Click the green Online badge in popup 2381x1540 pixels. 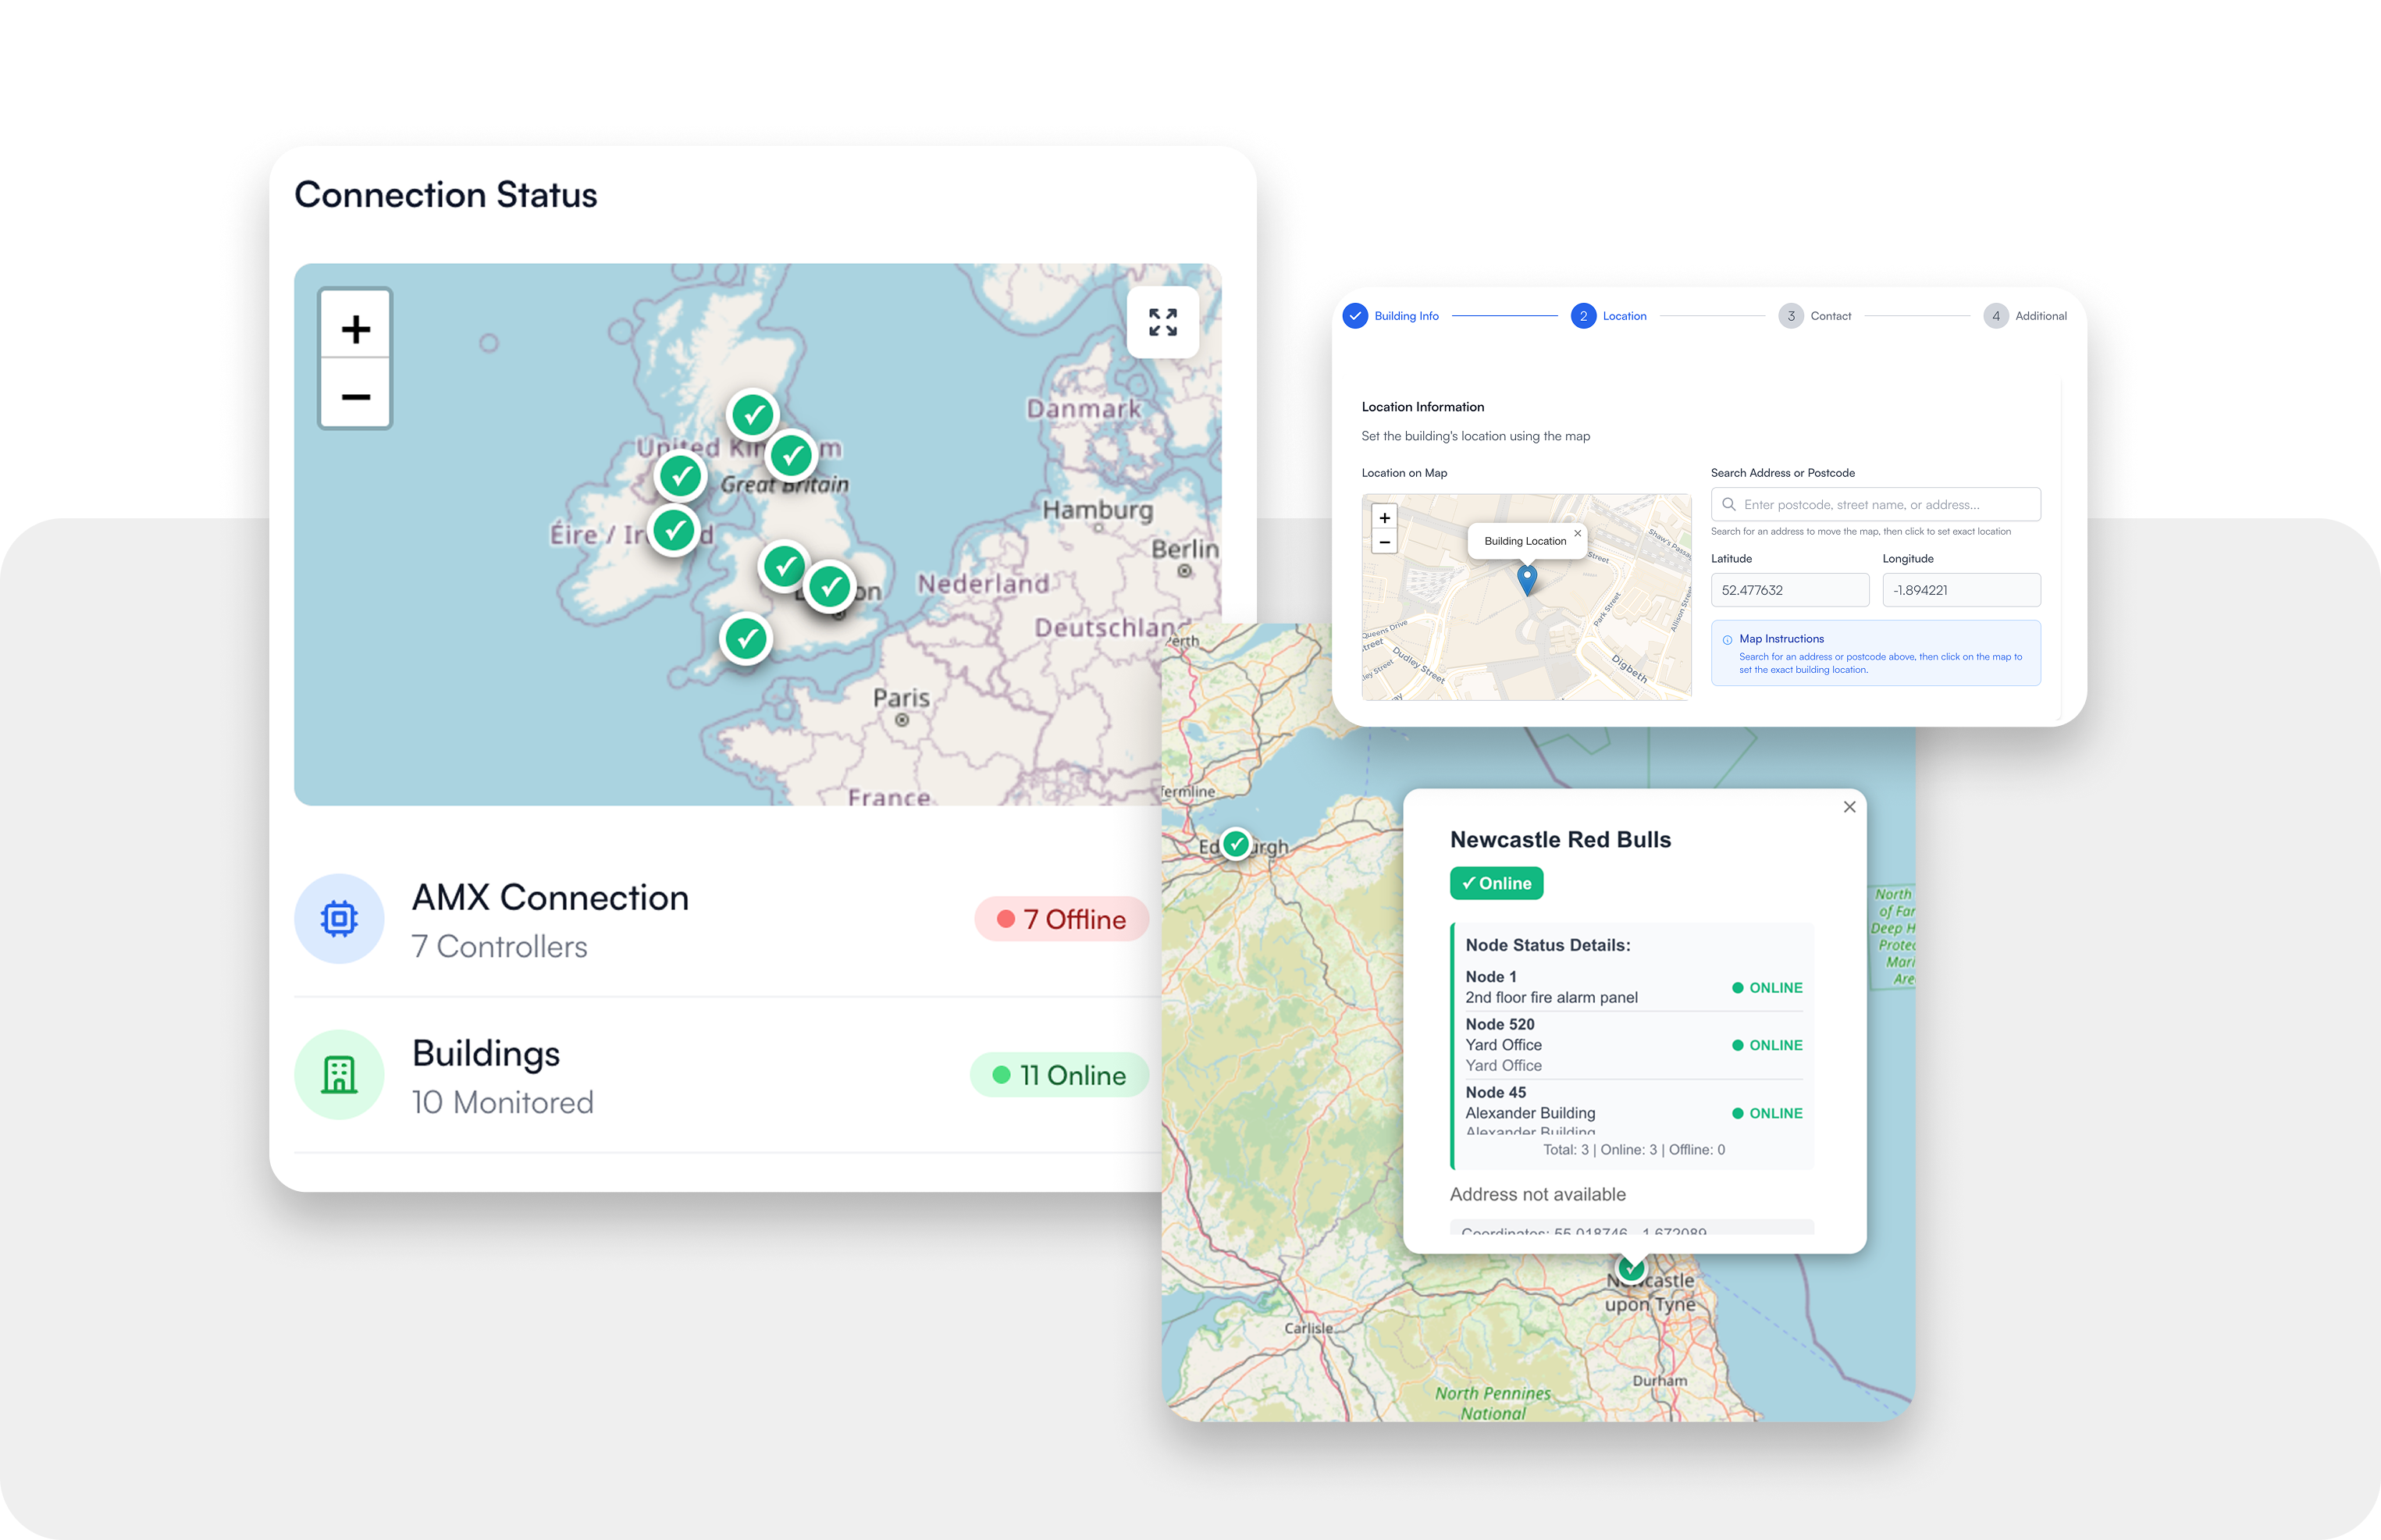pos(1496,883)
